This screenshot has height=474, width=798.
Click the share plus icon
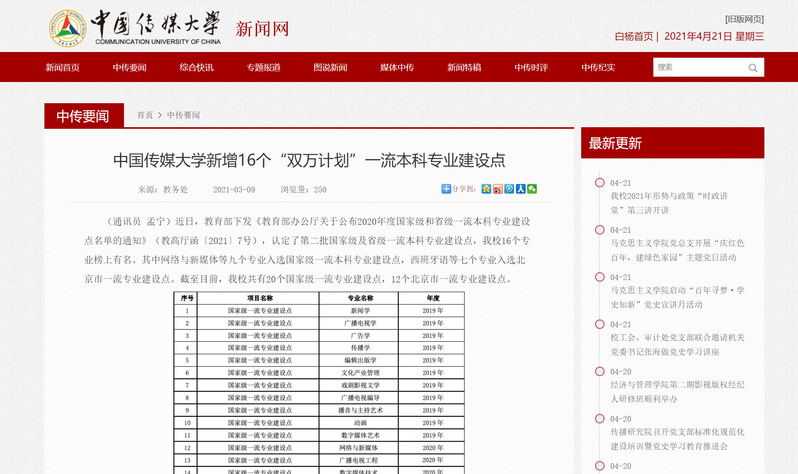pyautogui.click(x=446, y=188)
